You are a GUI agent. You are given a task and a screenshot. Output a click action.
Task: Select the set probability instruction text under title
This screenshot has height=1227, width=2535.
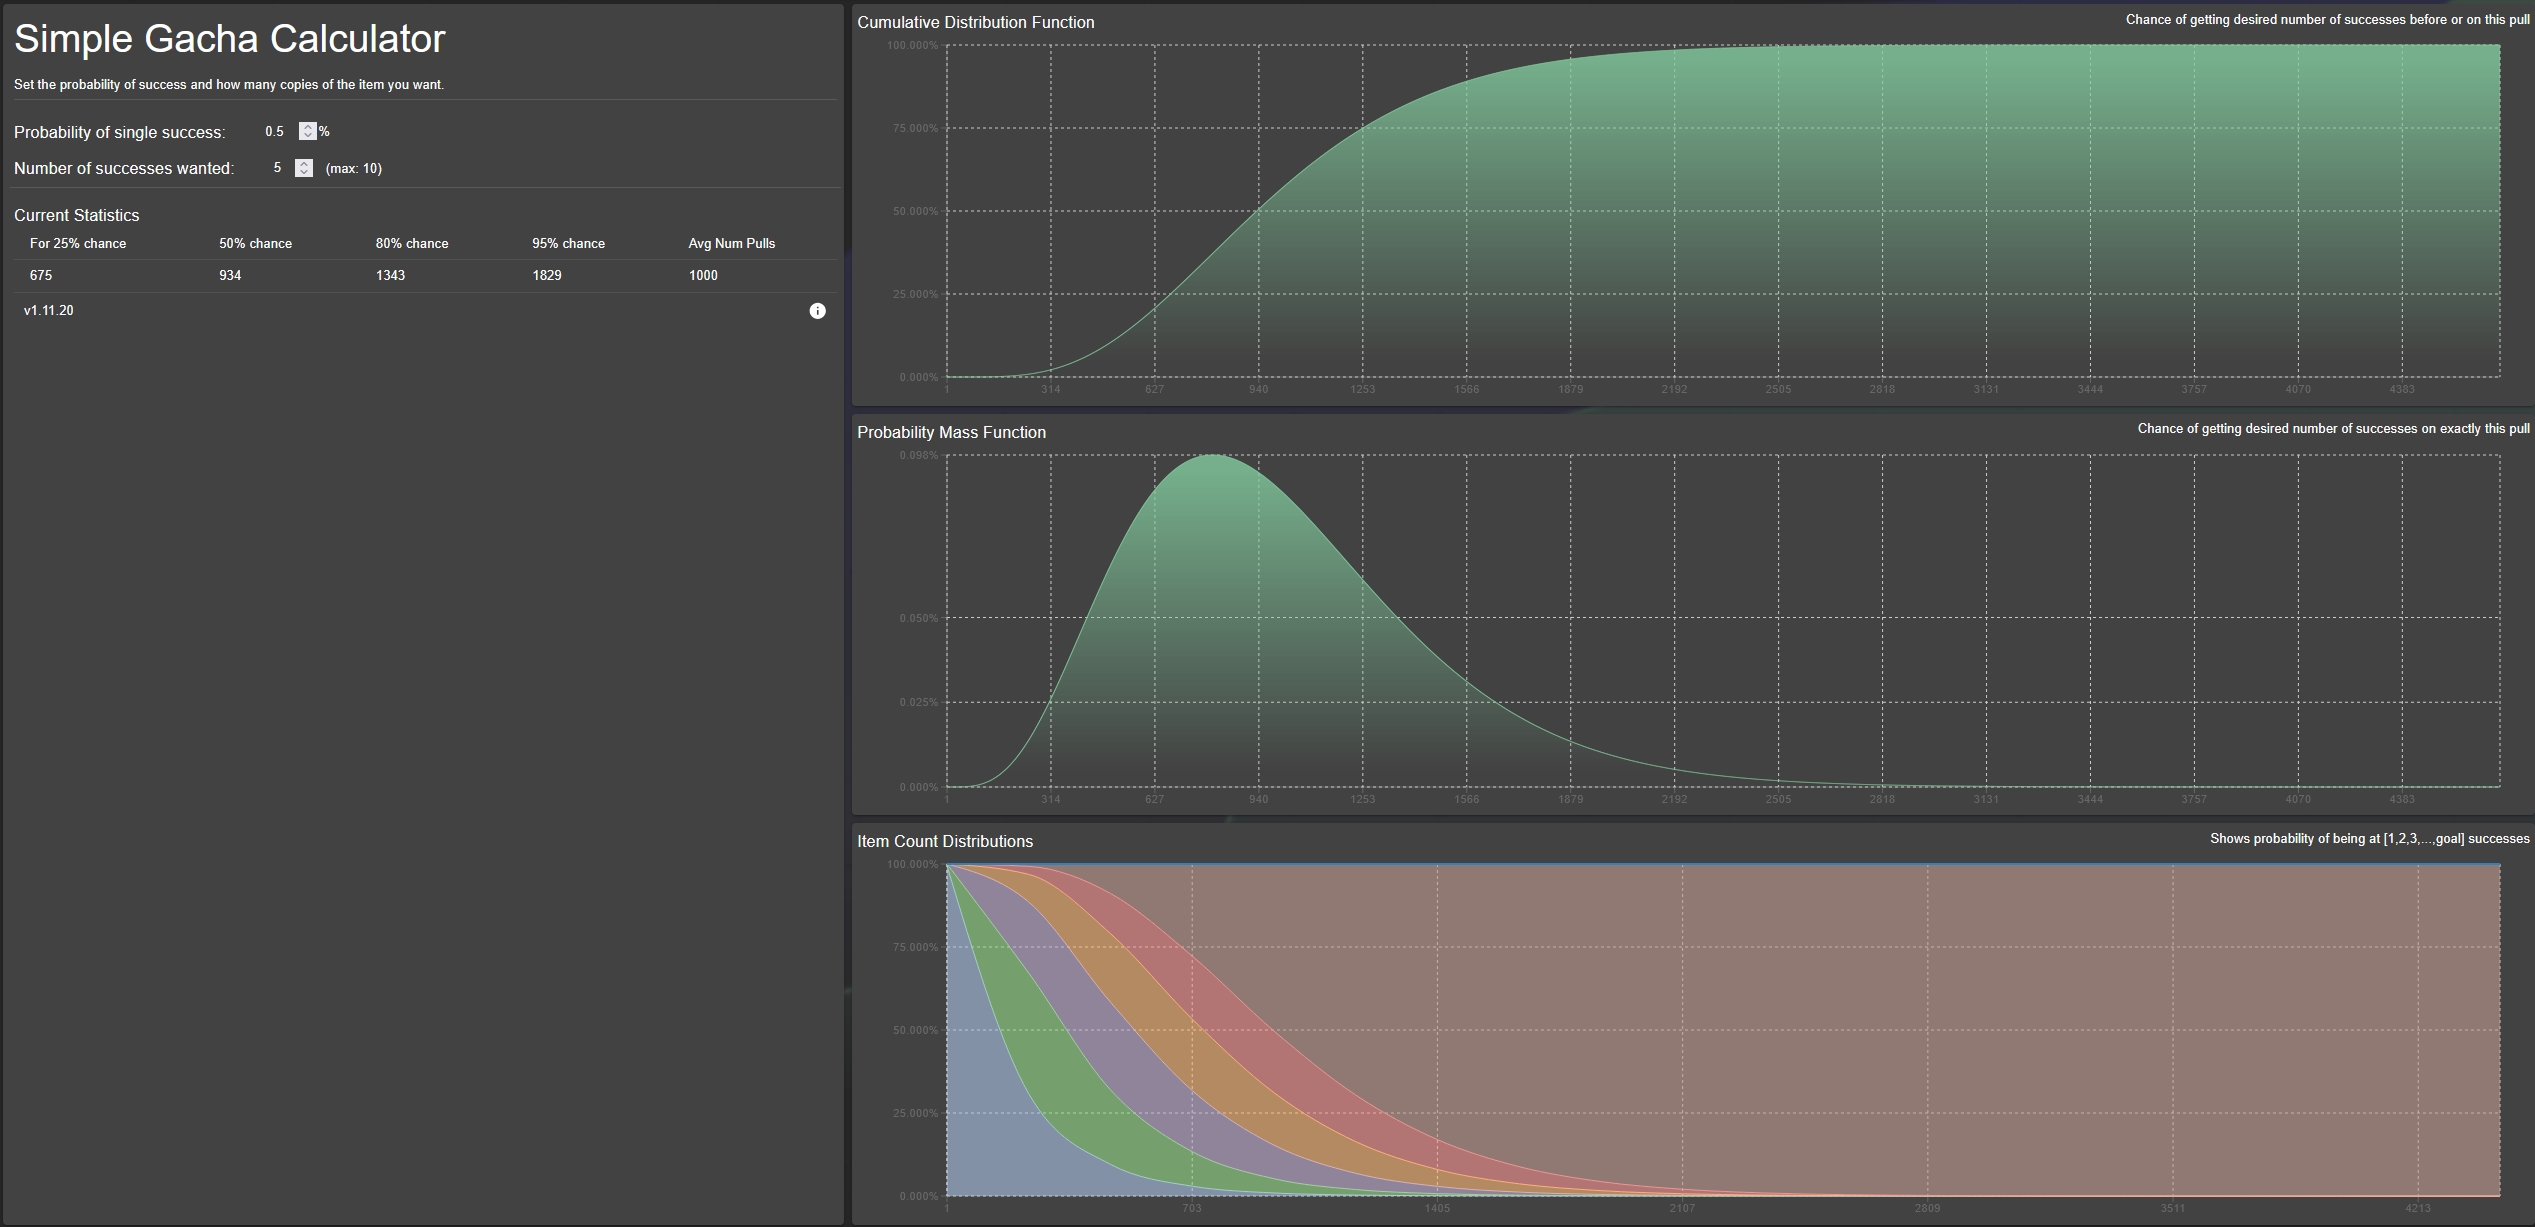(229, 84)
